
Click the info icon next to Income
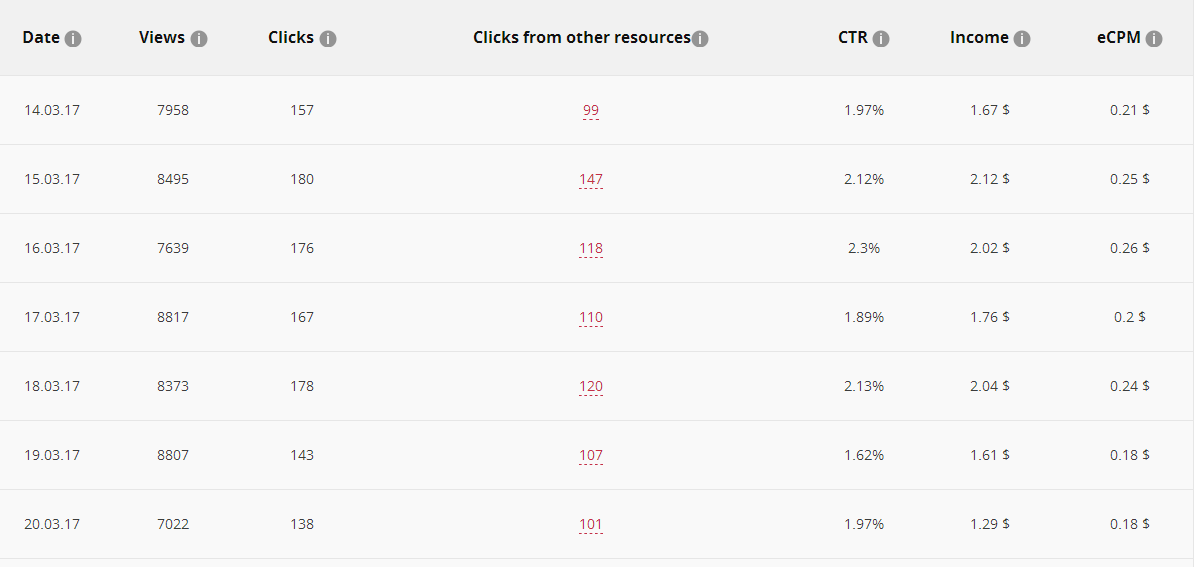(1022, 39)
